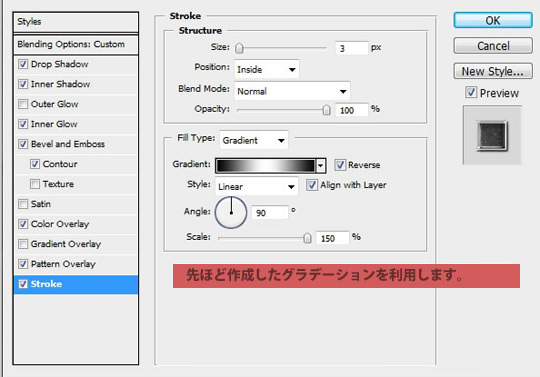Click the Angle value field

pyautogui.click(x=270, y=213)
